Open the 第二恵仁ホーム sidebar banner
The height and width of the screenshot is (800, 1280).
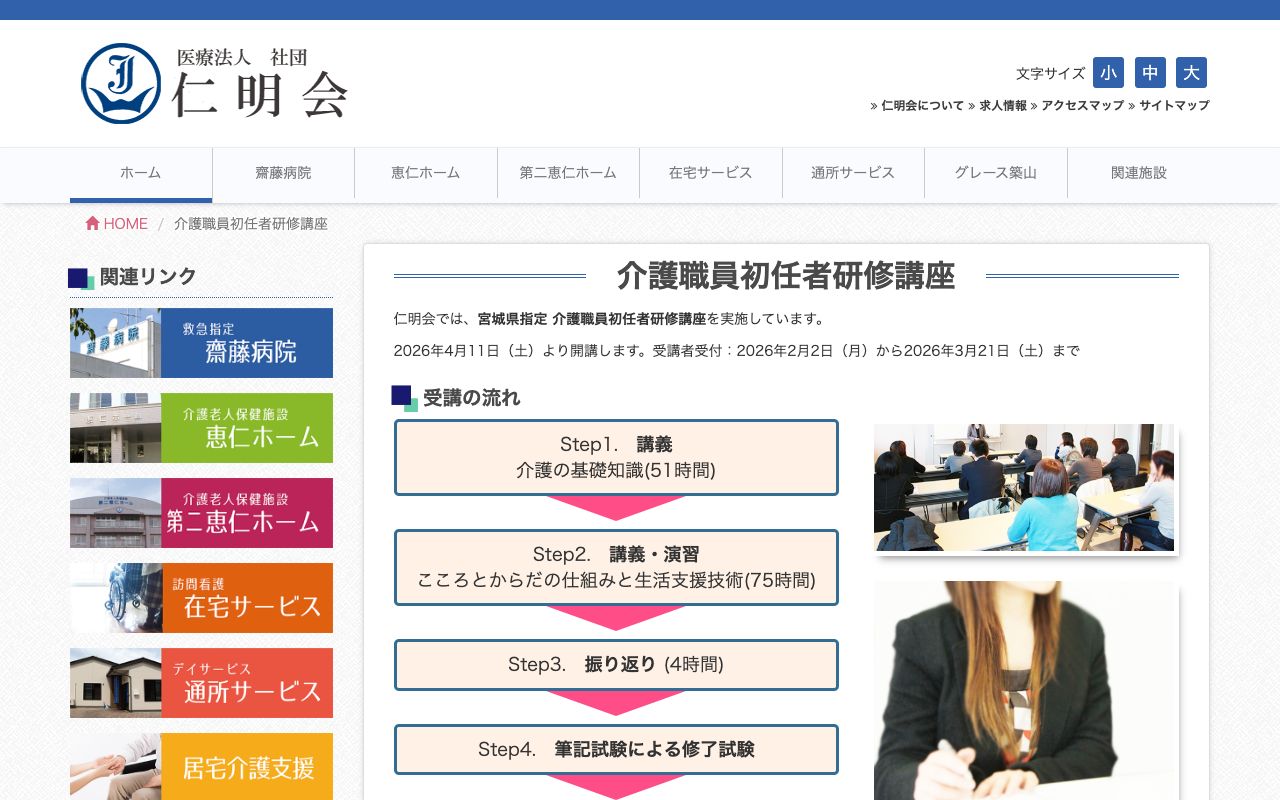(x=201, y=513)
